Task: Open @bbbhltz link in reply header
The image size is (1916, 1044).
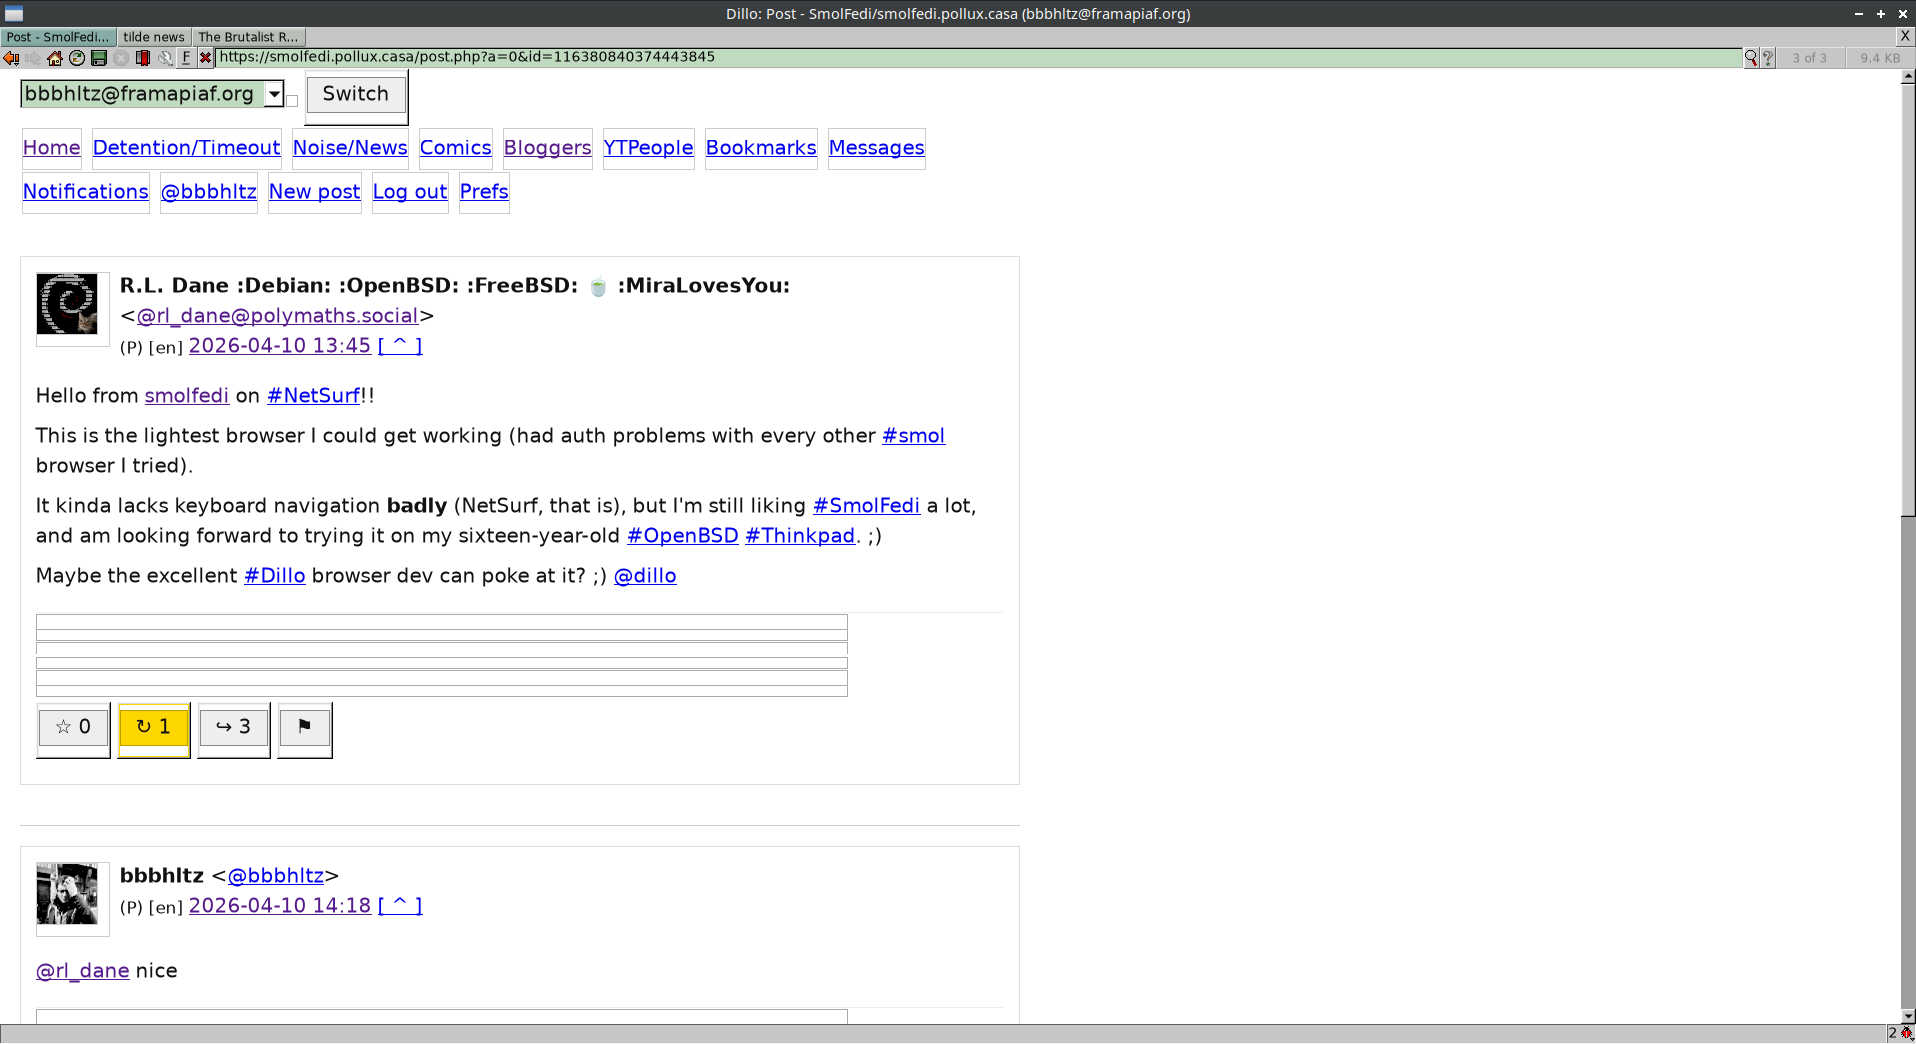Action: 276,876
